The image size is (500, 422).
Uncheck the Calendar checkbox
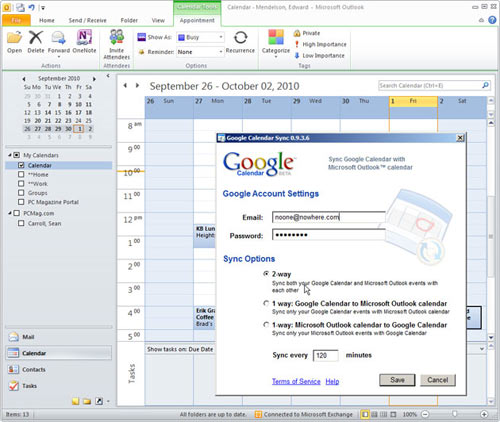click(x=21, y=165)
